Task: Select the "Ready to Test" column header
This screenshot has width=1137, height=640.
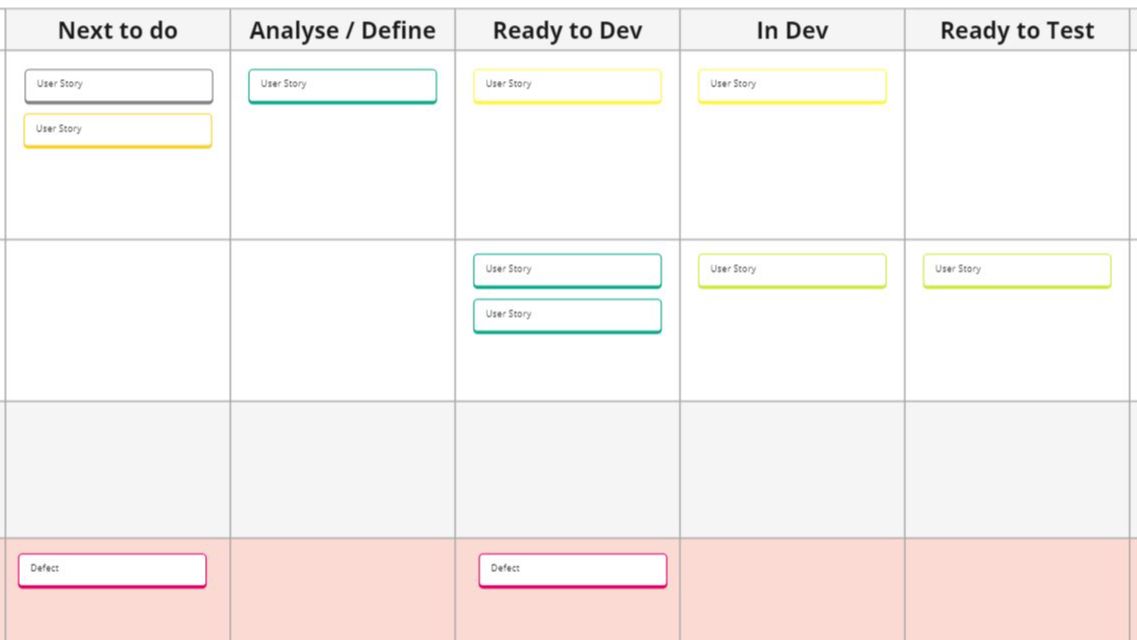Action: pyautogui.click(x=1017, y=30)
